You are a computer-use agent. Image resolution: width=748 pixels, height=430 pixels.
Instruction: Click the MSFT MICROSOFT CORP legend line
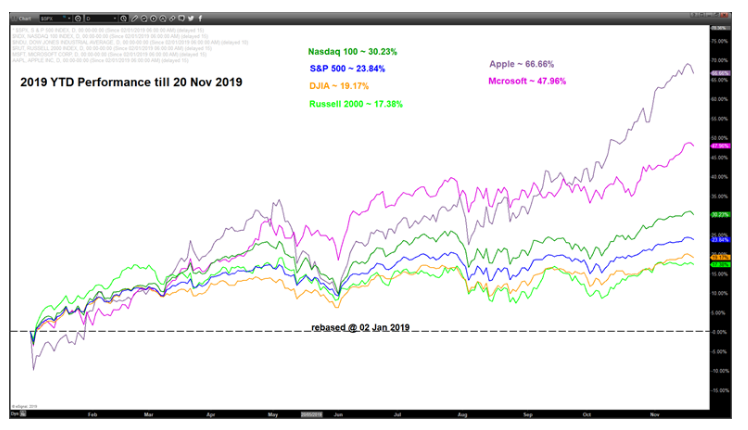[x=110, y=54]
